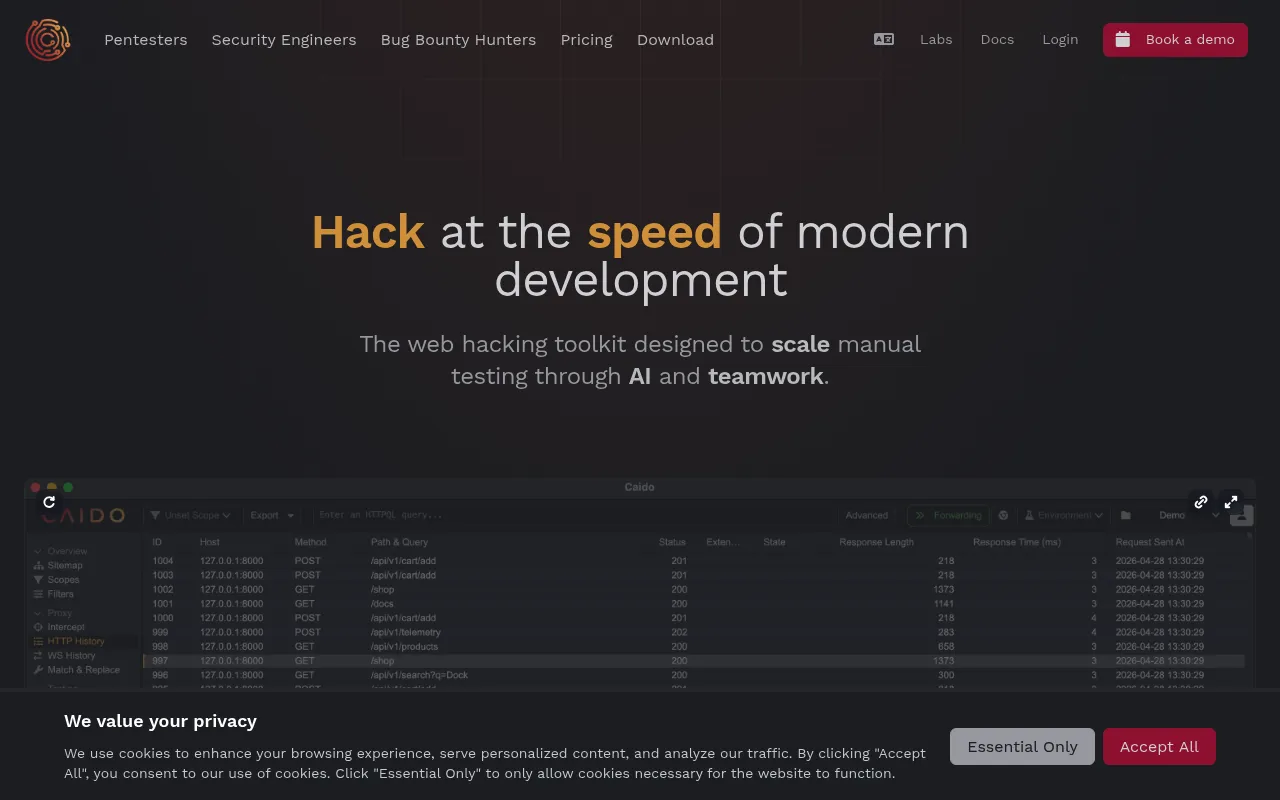Click the Response Length column header
The width and height of the screenshot is (1280, 800).
click(x=877, y=542)
